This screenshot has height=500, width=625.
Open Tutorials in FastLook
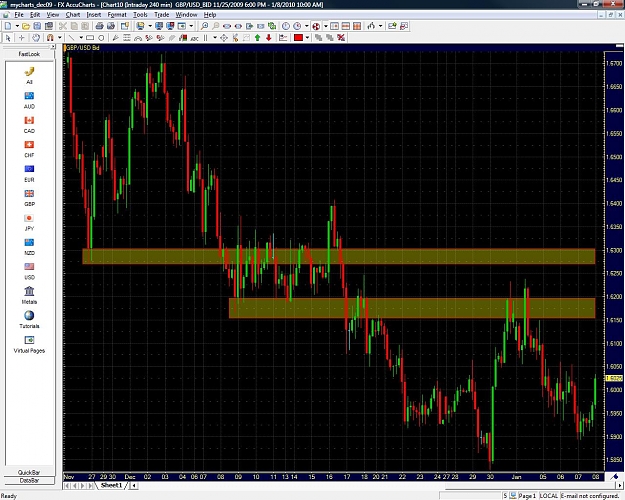coord(29,319)
